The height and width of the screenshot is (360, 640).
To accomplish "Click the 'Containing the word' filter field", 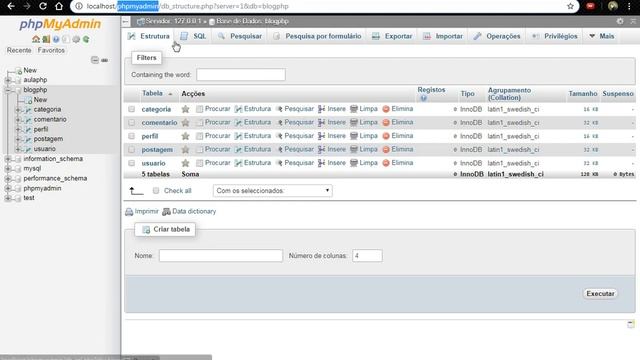I will [241, 75].
